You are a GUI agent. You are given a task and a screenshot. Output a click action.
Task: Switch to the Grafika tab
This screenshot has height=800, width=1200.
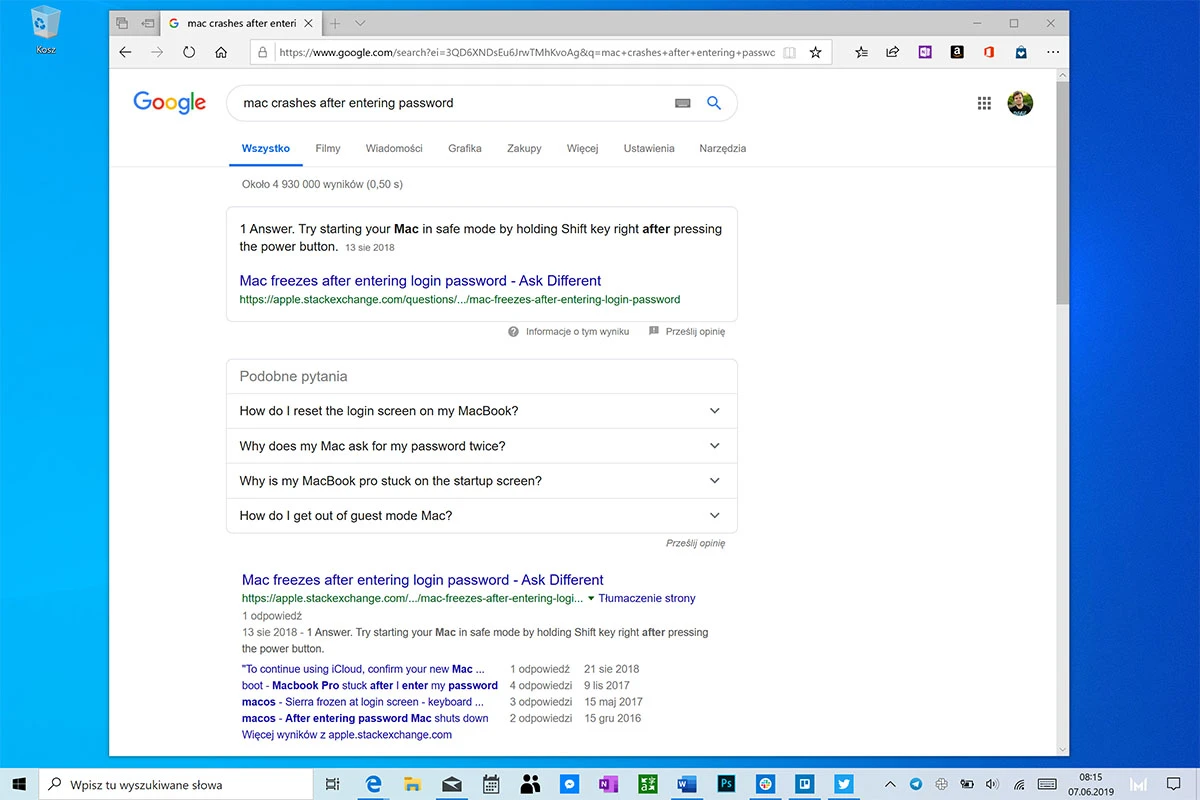(x=465, y=148)
